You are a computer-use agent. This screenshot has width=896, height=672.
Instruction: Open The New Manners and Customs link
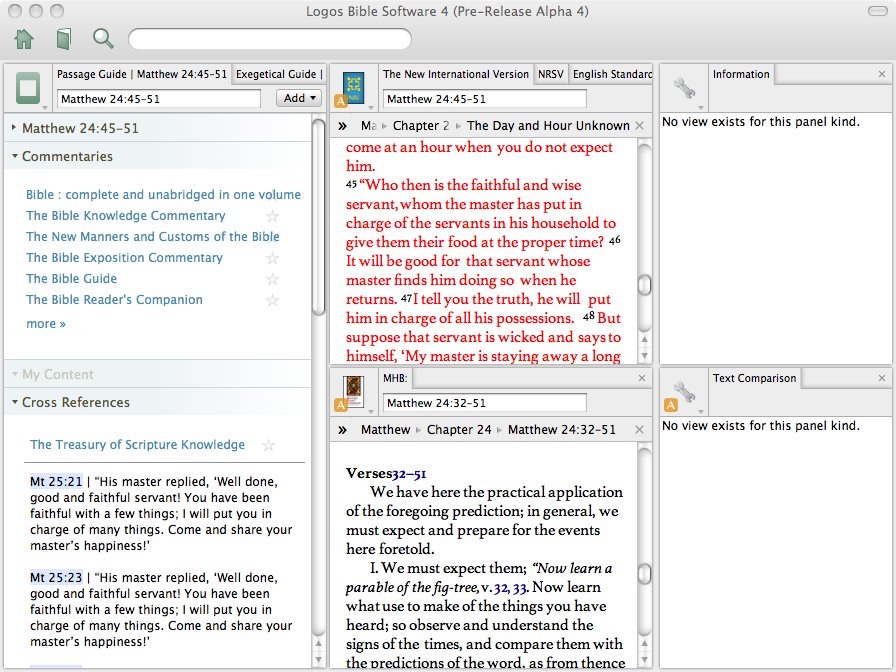153,237
